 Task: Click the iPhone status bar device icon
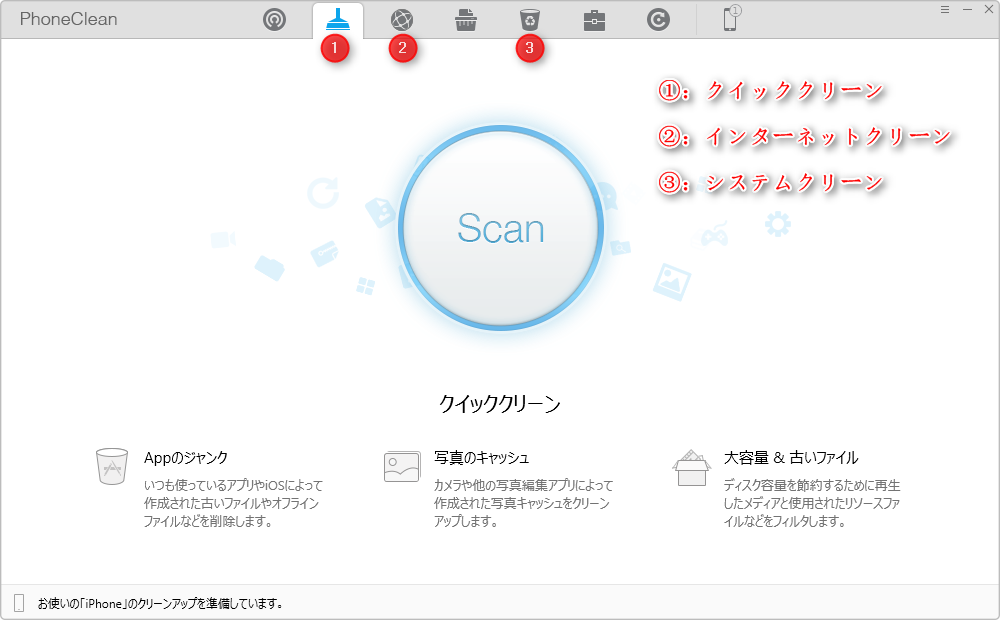(19, 603)
